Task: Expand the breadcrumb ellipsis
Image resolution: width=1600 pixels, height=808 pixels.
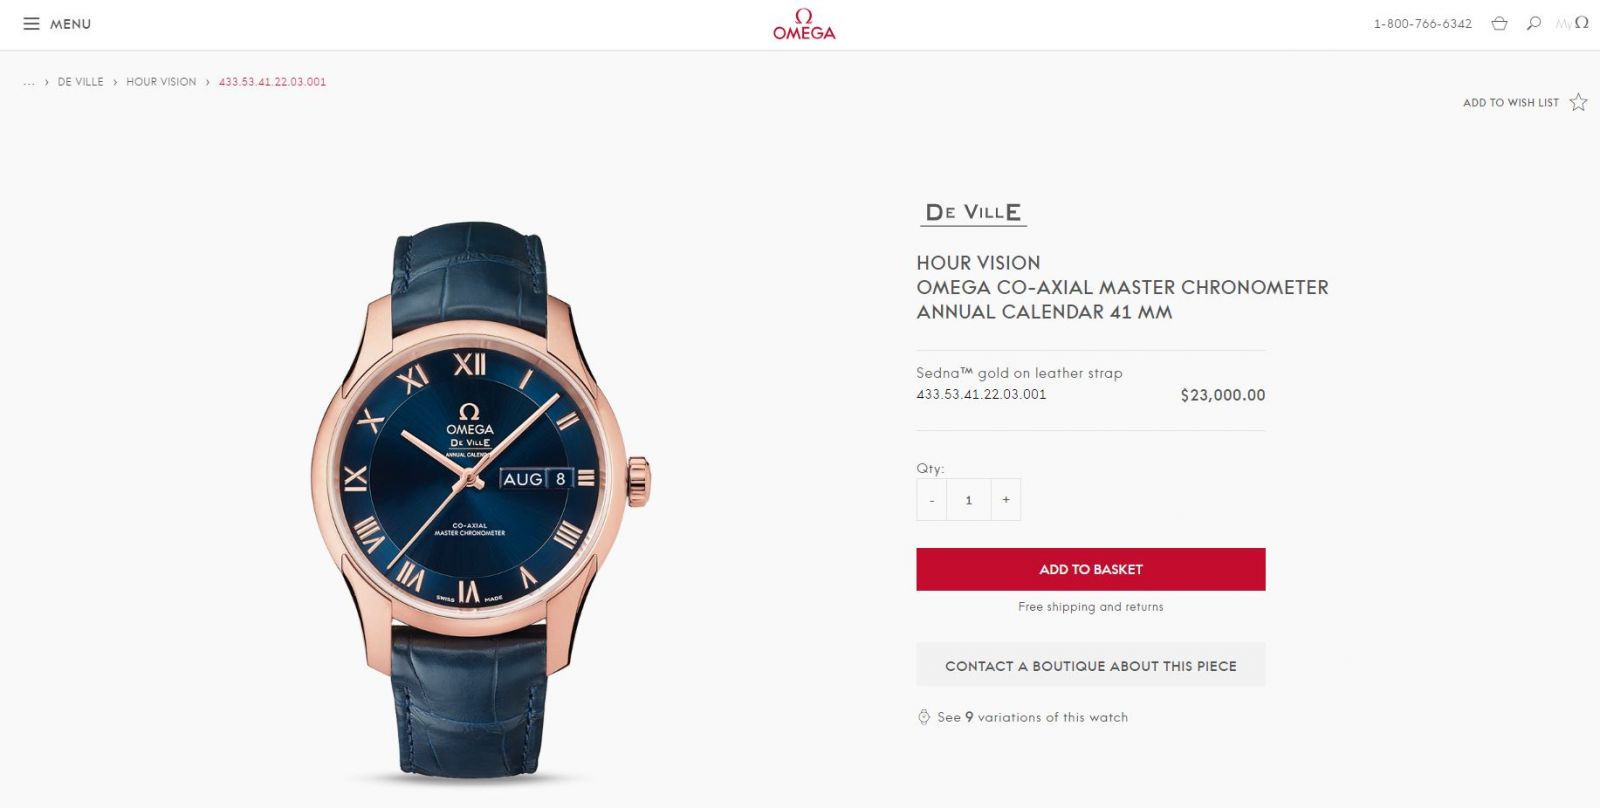Action: pos(29,82)
